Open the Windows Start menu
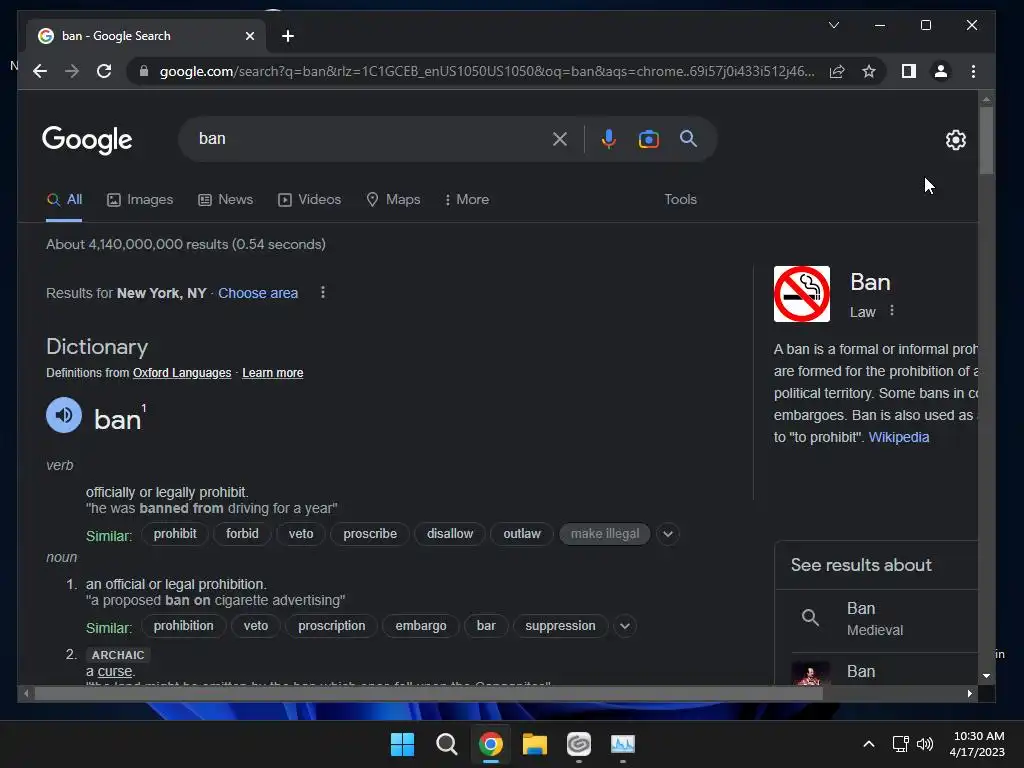This screenshot has width=1024, height=768. [x=402, y=744]
